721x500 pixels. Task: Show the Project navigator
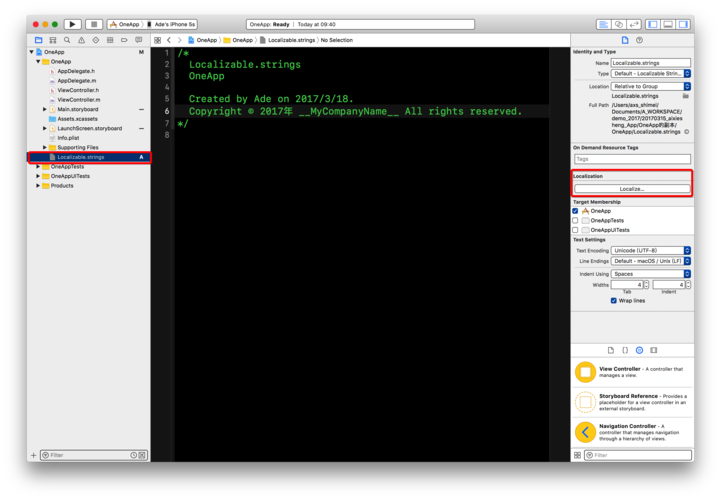point(39,40)
